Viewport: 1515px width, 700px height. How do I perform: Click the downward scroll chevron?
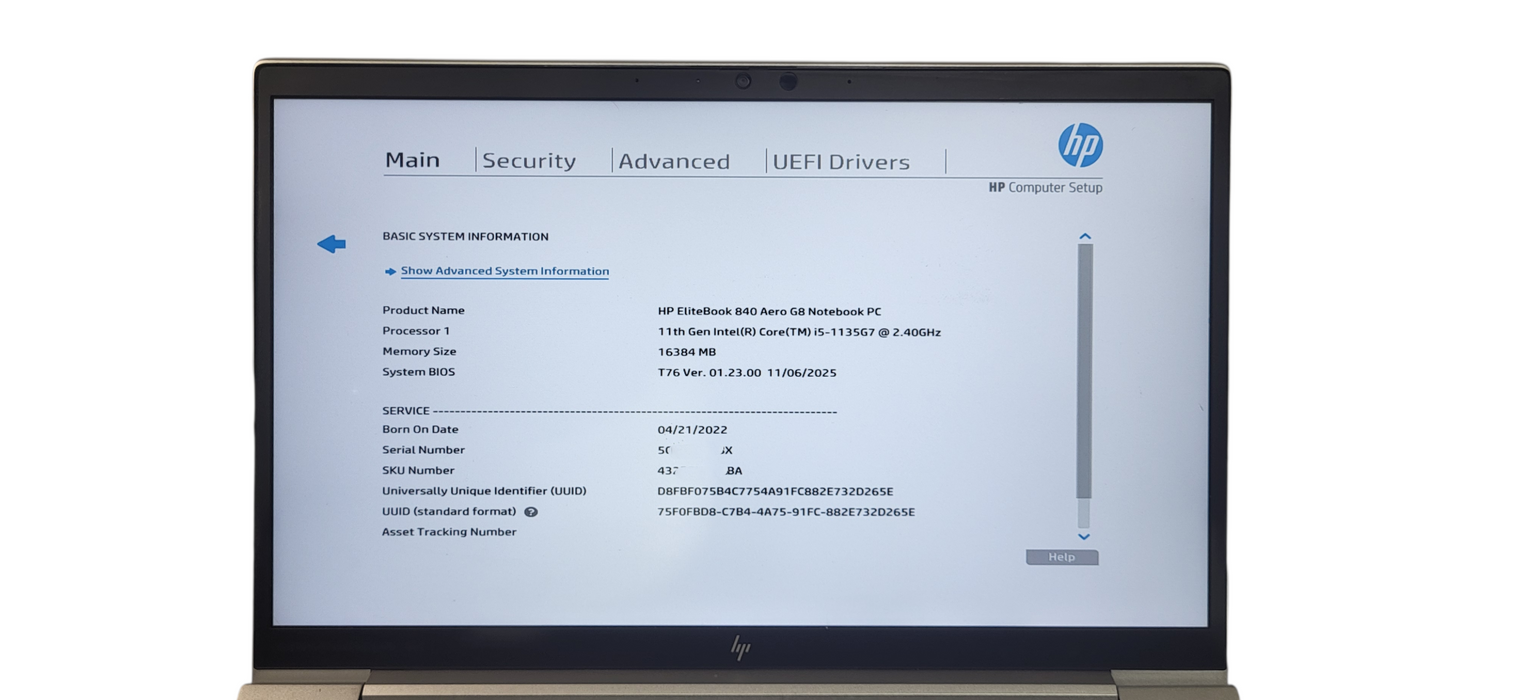pyautogui.click(x=1084, y=536)
